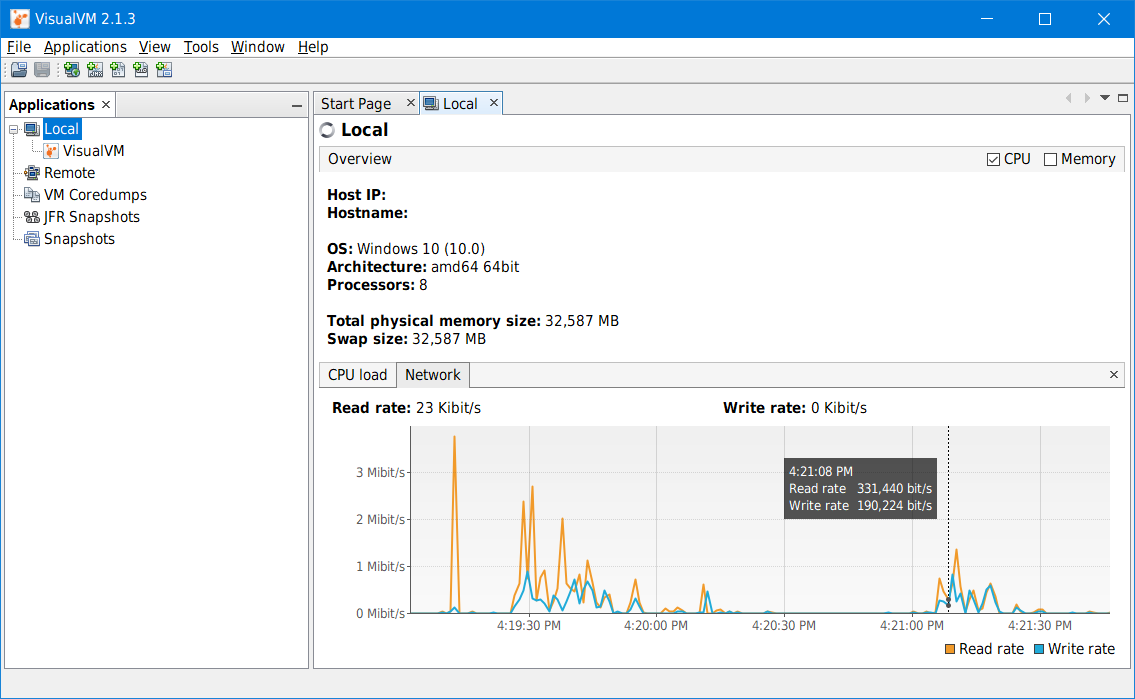Switch to the CPU load tab
1135x699 pixels.
pyautogui.click(x=358, y=375)
